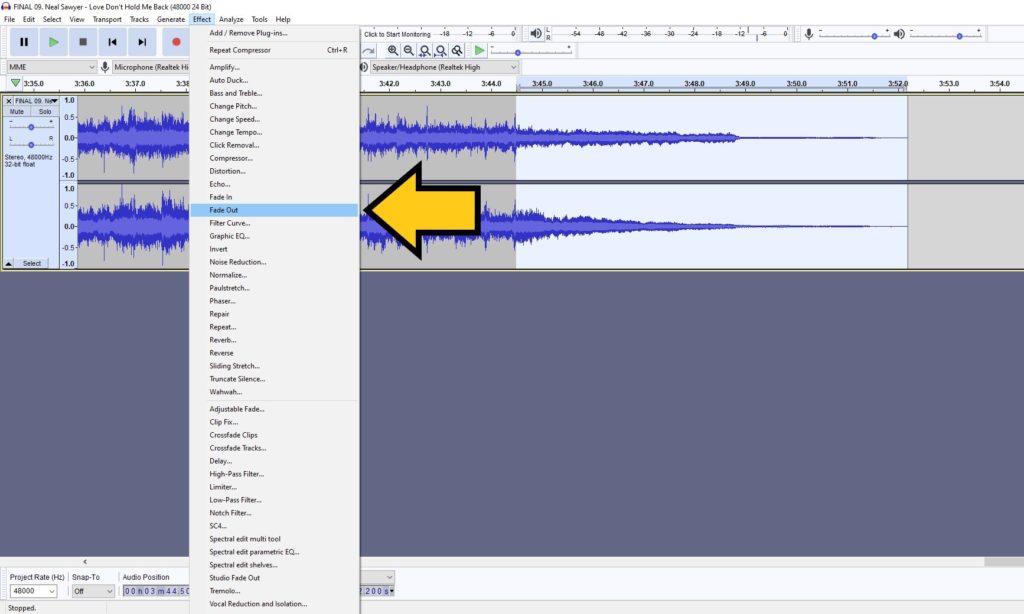Start recording with the red Record button

tap(176, 42)
